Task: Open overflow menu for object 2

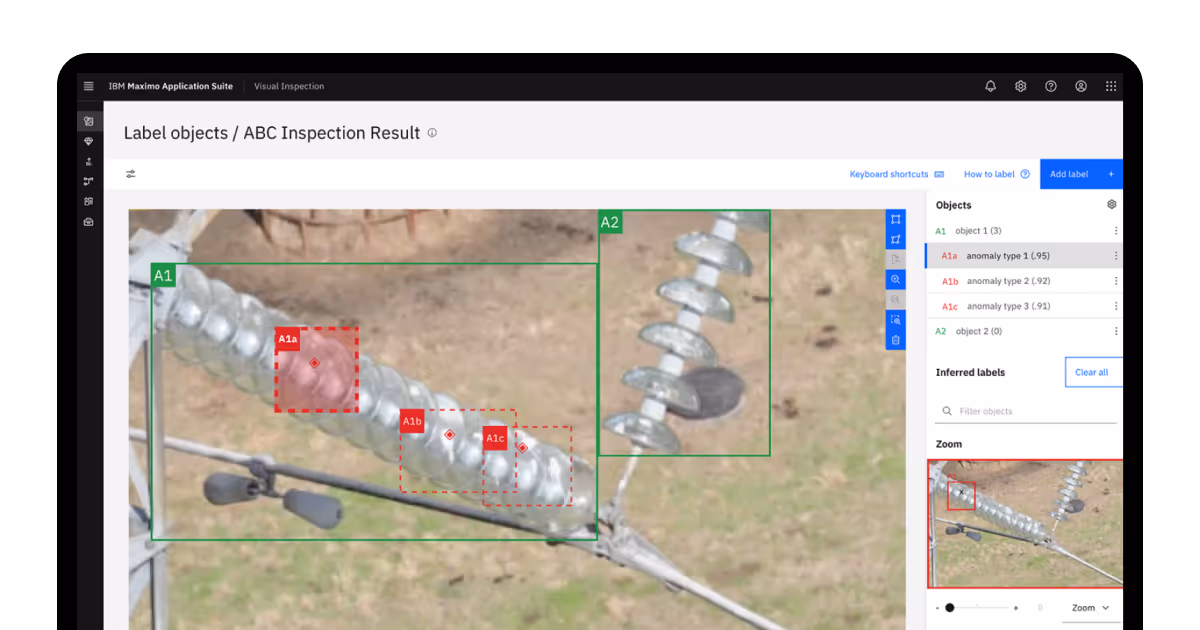Action: (1116, 331)
